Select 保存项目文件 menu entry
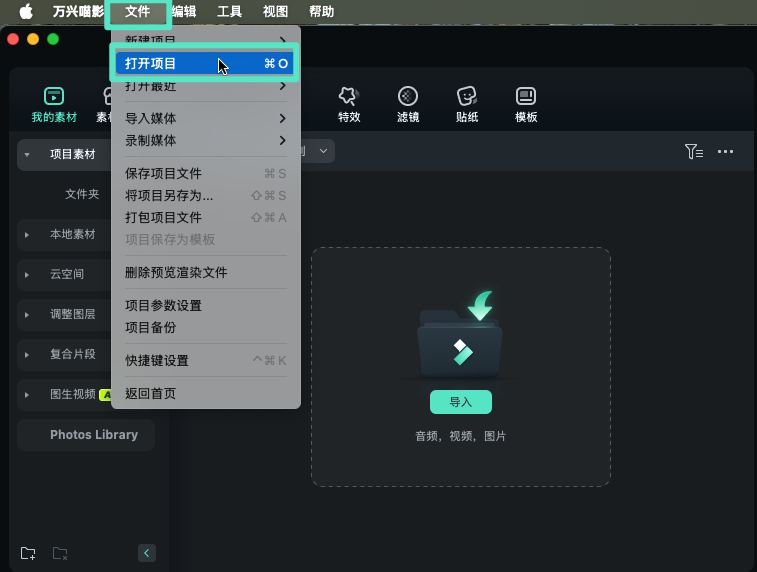The height and width of the screenshot is (572, 757). pyautogui.click(x=205, y=174)
